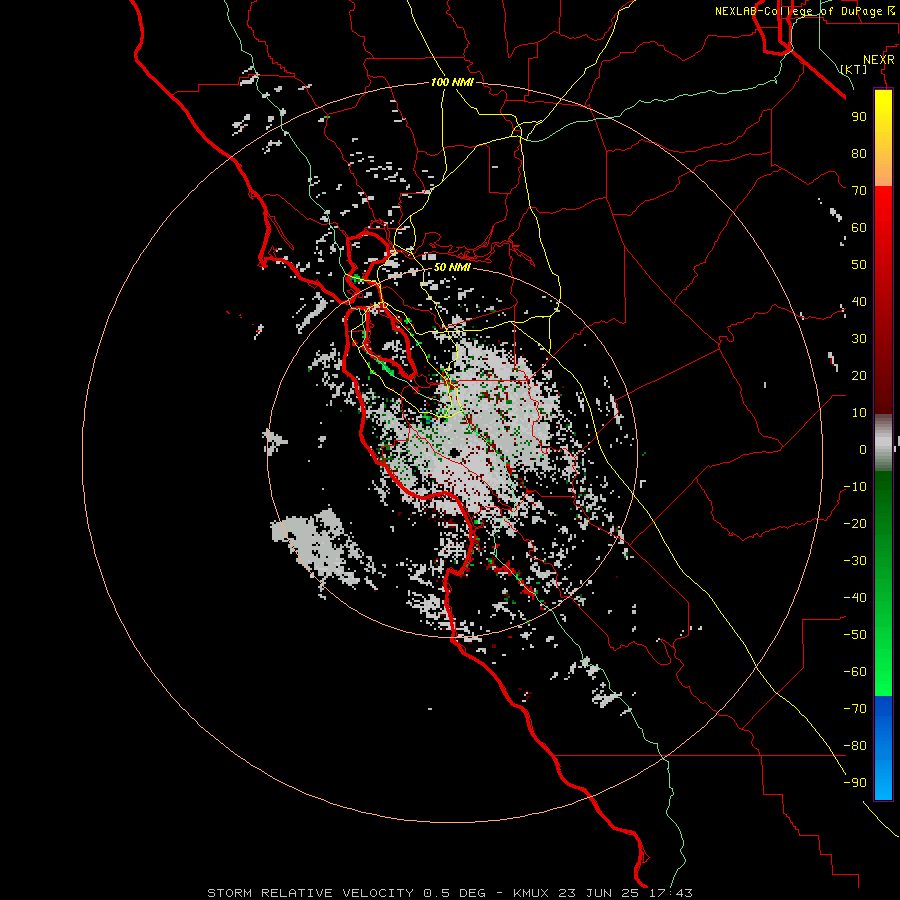Click the -60 knot label on color scale

point(855,672)
